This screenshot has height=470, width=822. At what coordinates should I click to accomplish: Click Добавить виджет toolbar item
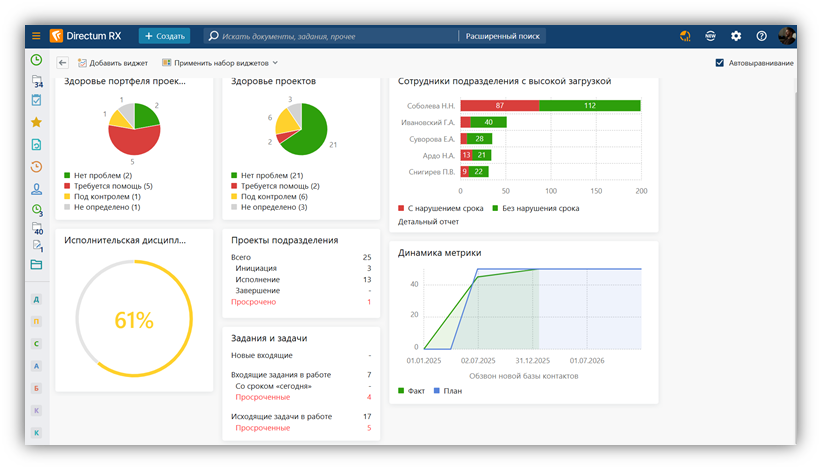coord(113,63)
